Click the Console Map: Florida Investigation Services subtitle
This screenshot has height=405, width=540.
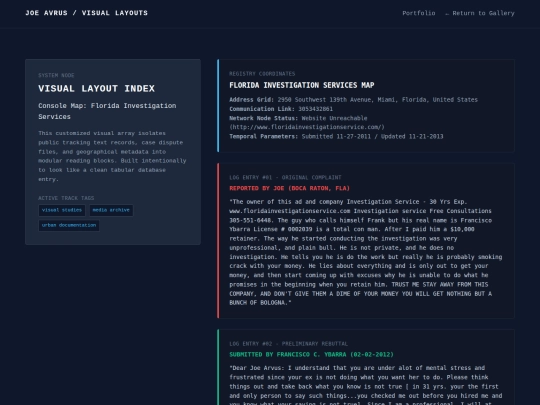pos(107,111)
